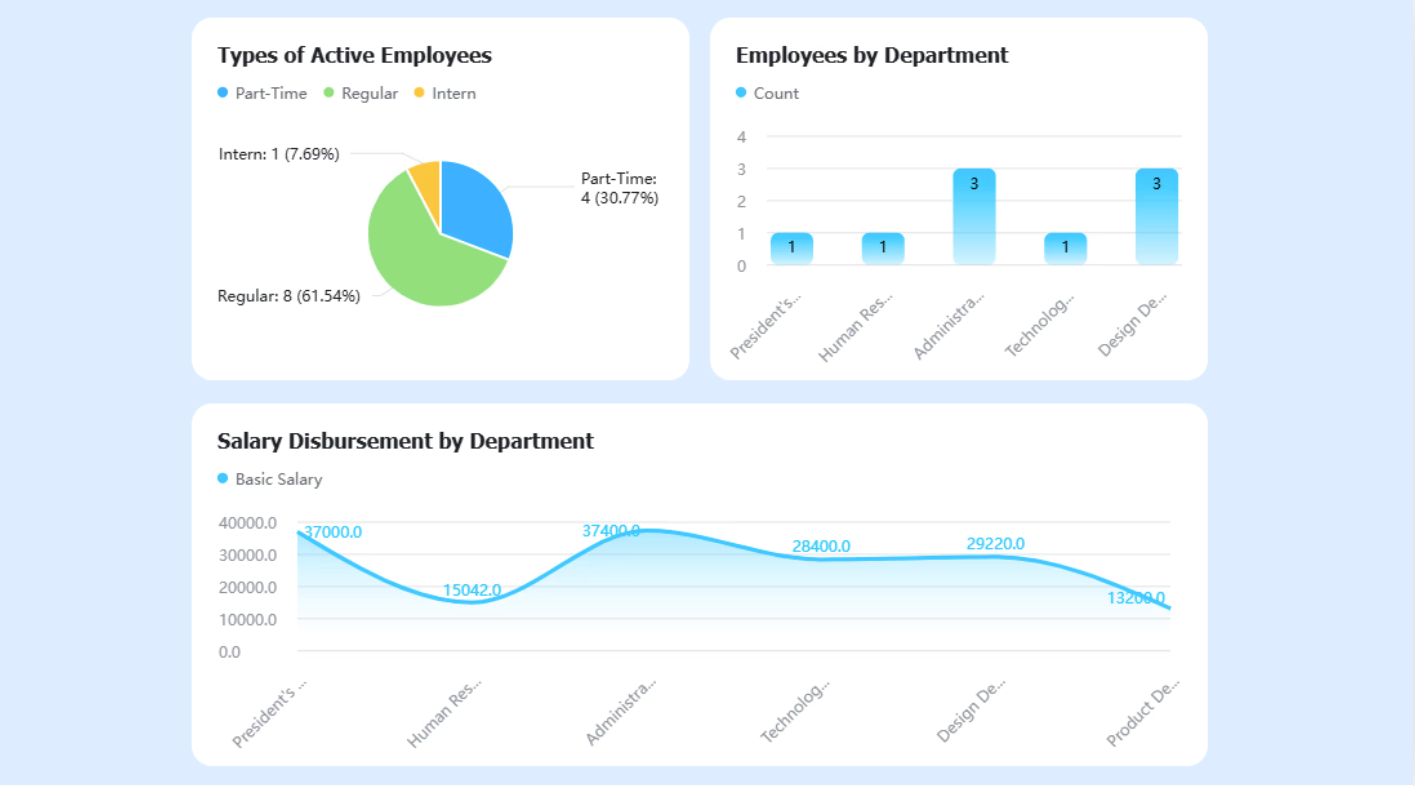Click the "Technolog..." axis label under the salary chart
The width and height of the screenshot is (1415, 786).
point(795,714)
